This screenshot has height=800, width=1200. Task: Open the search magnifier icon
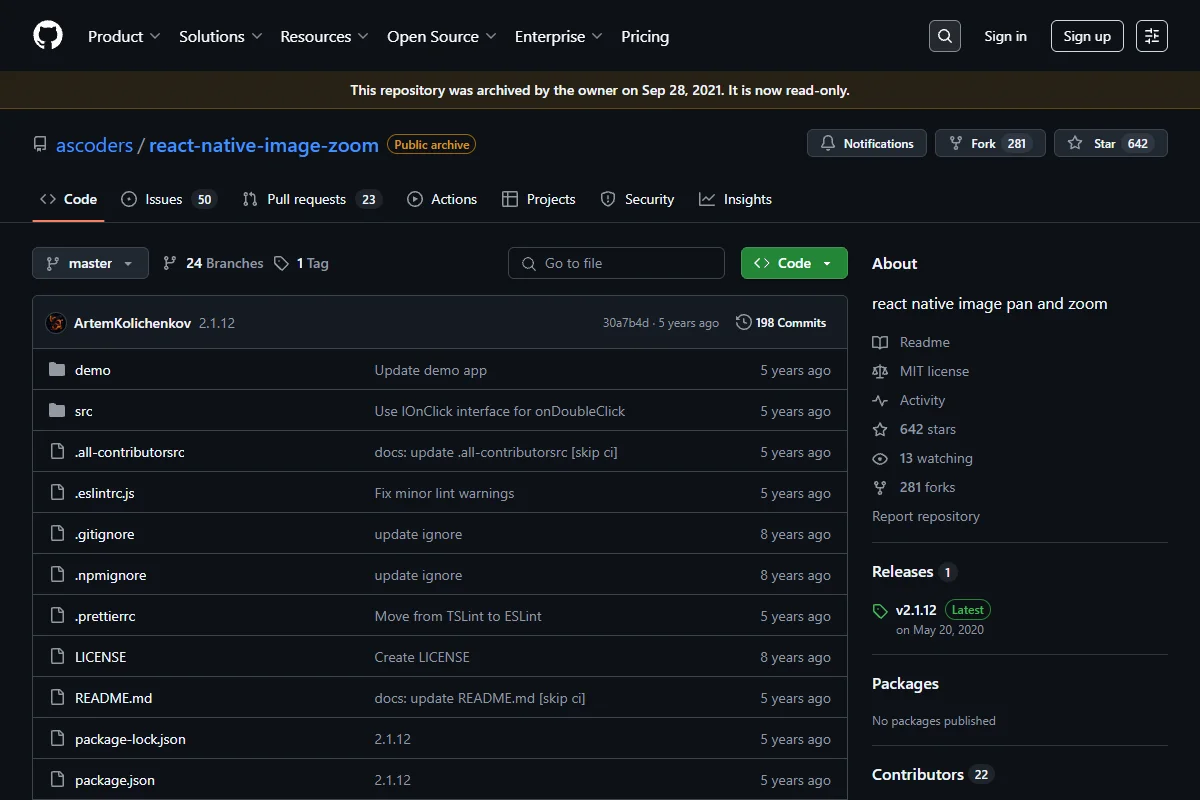945,36
